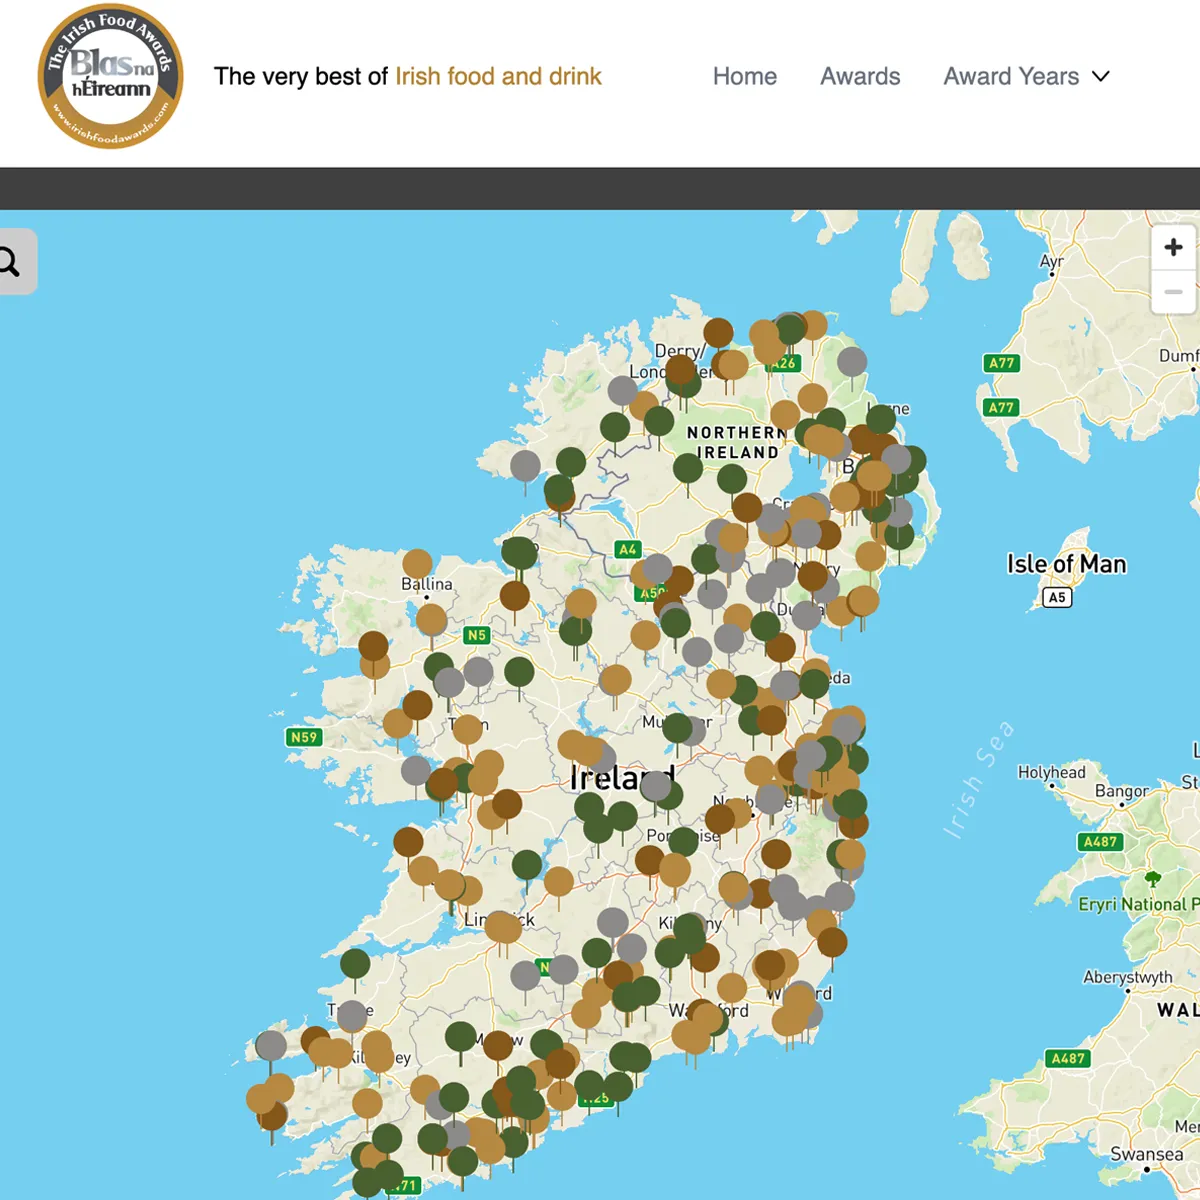Open the Home menu item
Screen dimensions: 1200x1200
click(744, 76)
